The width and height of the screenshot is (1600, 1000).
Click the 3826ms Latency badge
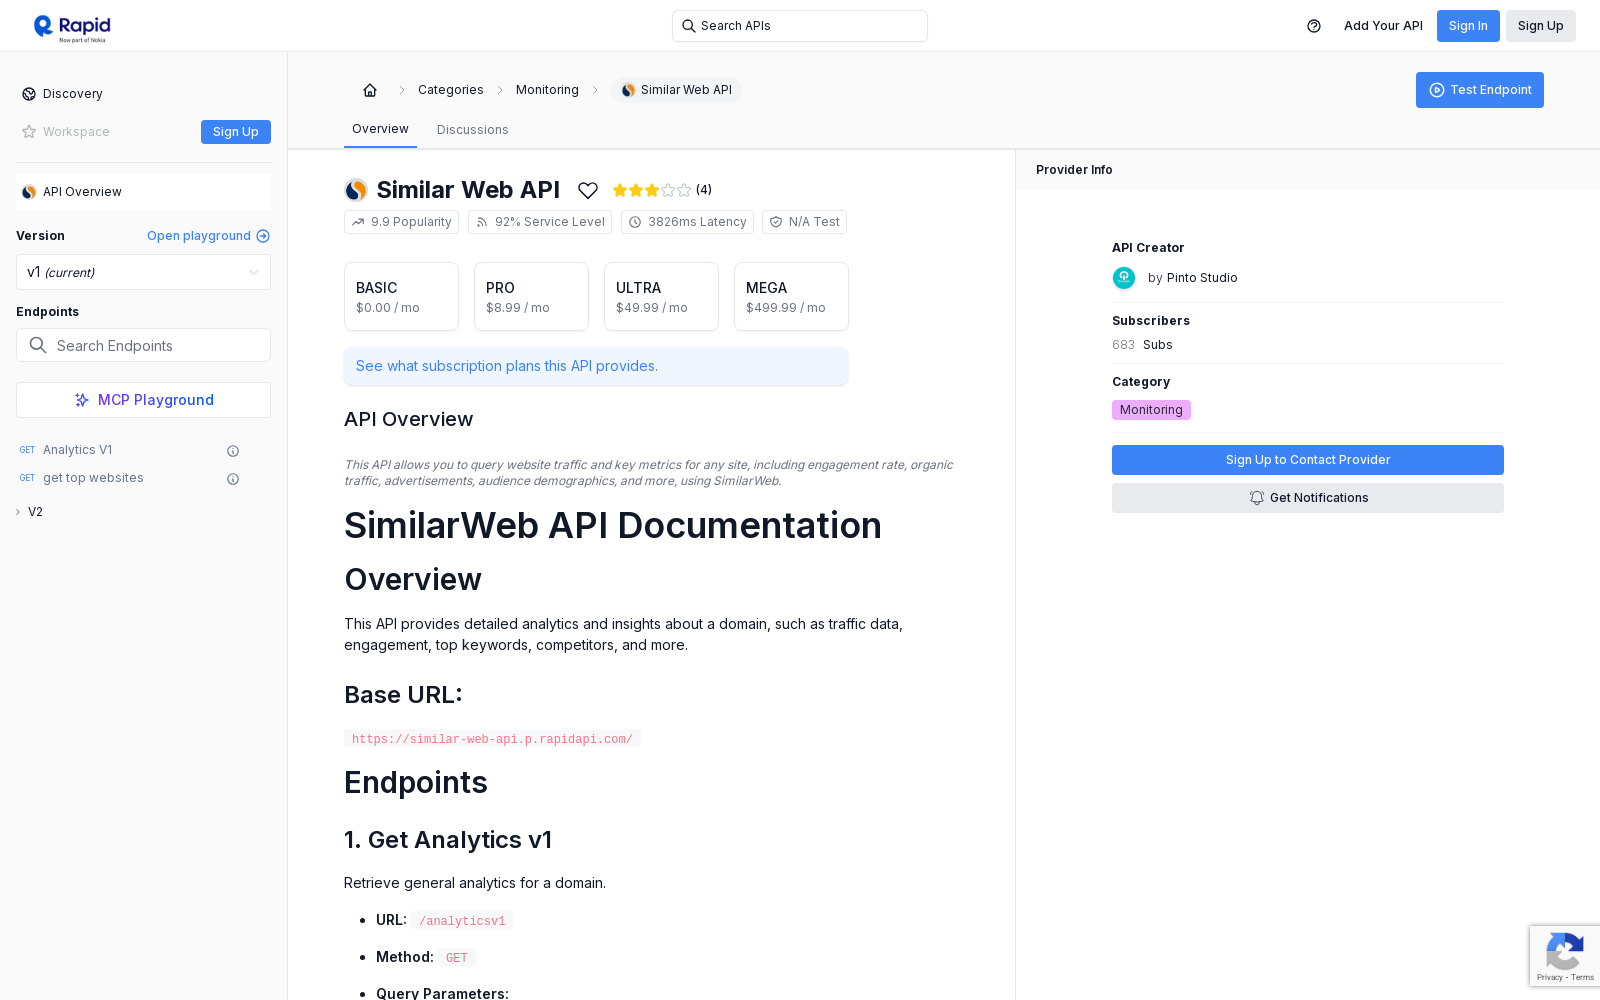point(687,222)
